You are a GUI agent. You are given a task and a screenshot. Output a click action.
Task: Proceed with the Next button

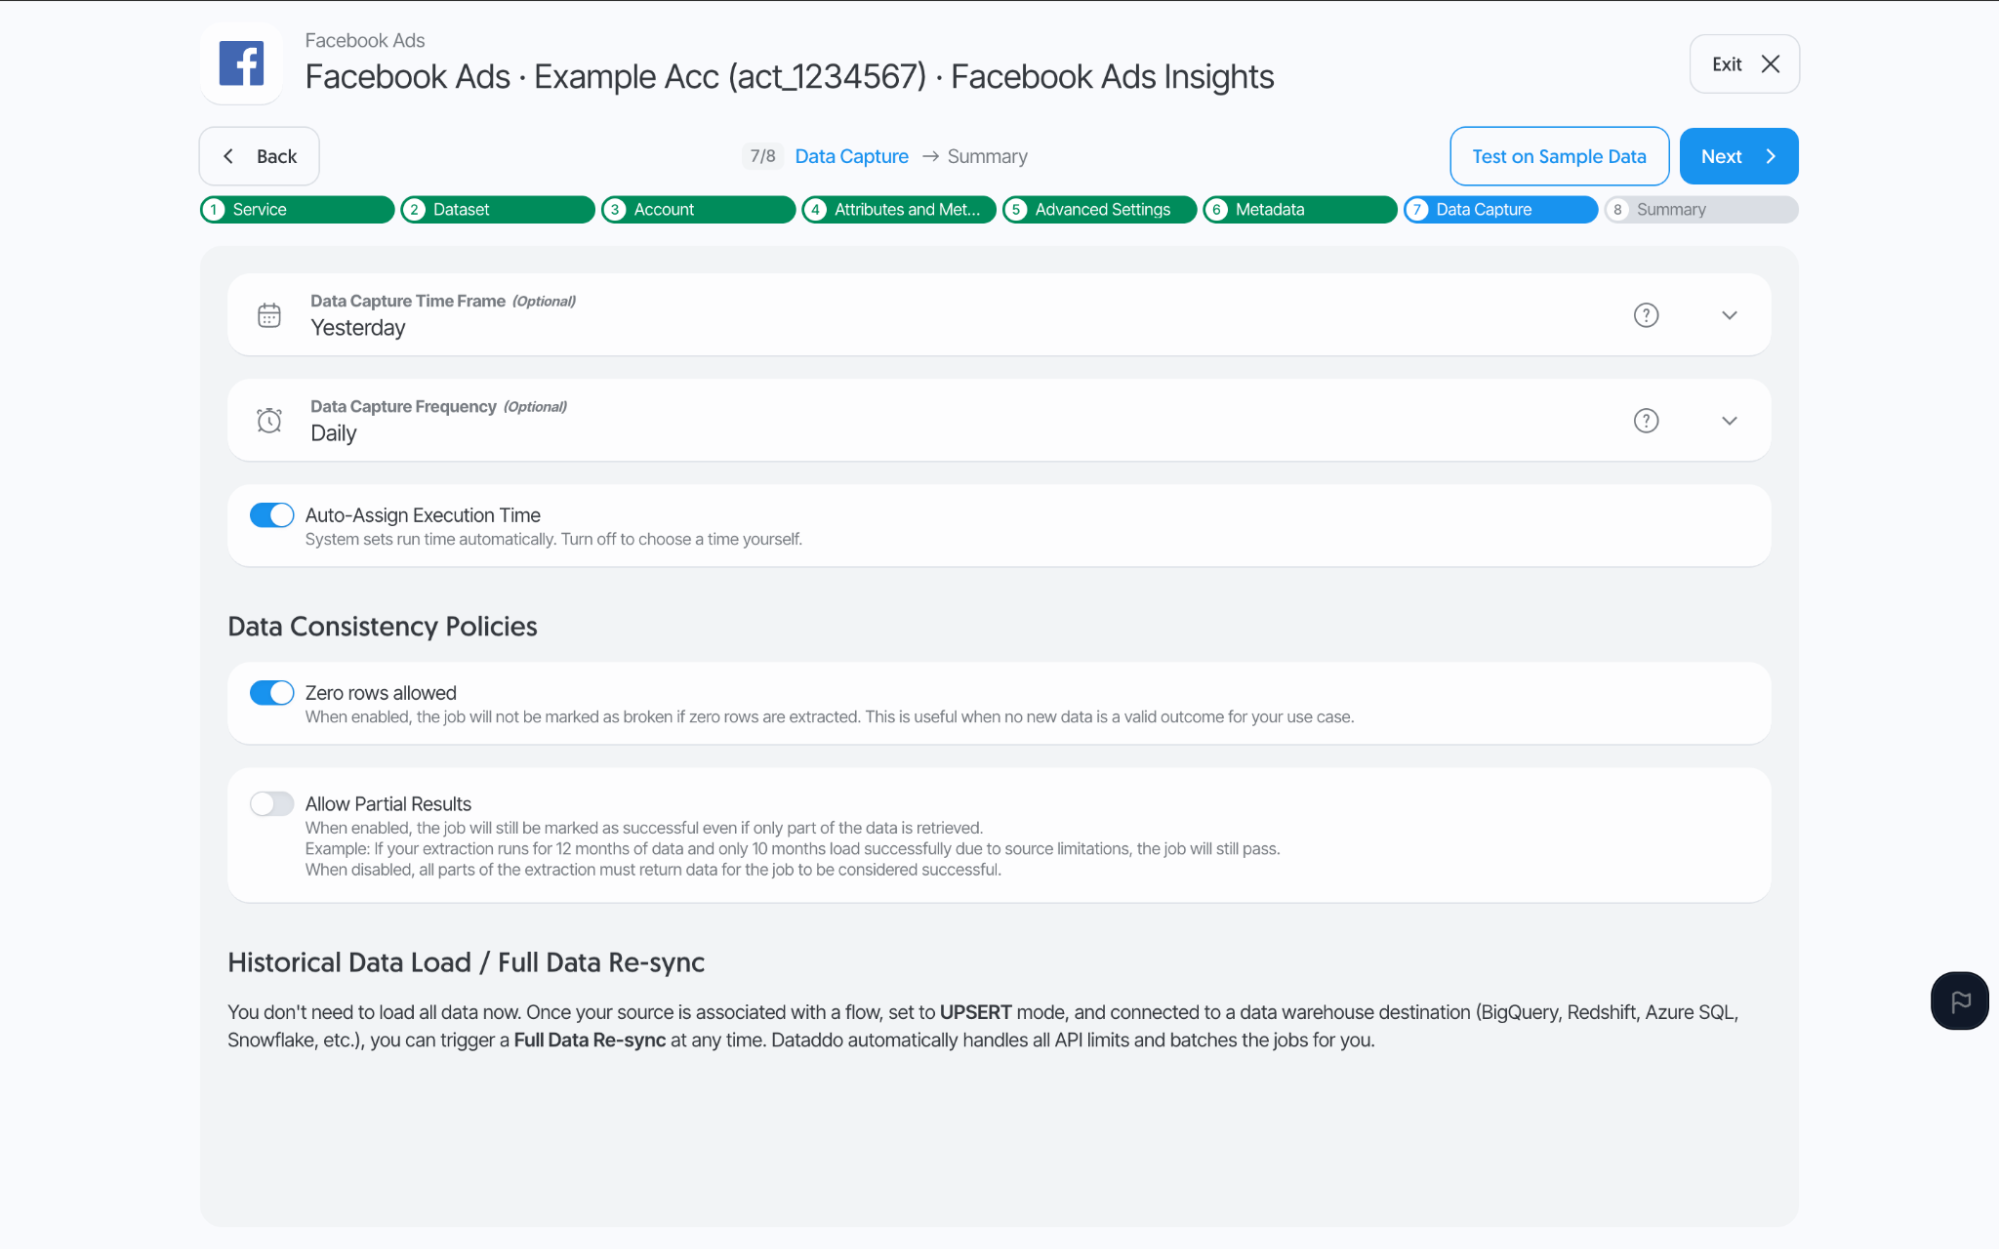[x=1739, y=156]
